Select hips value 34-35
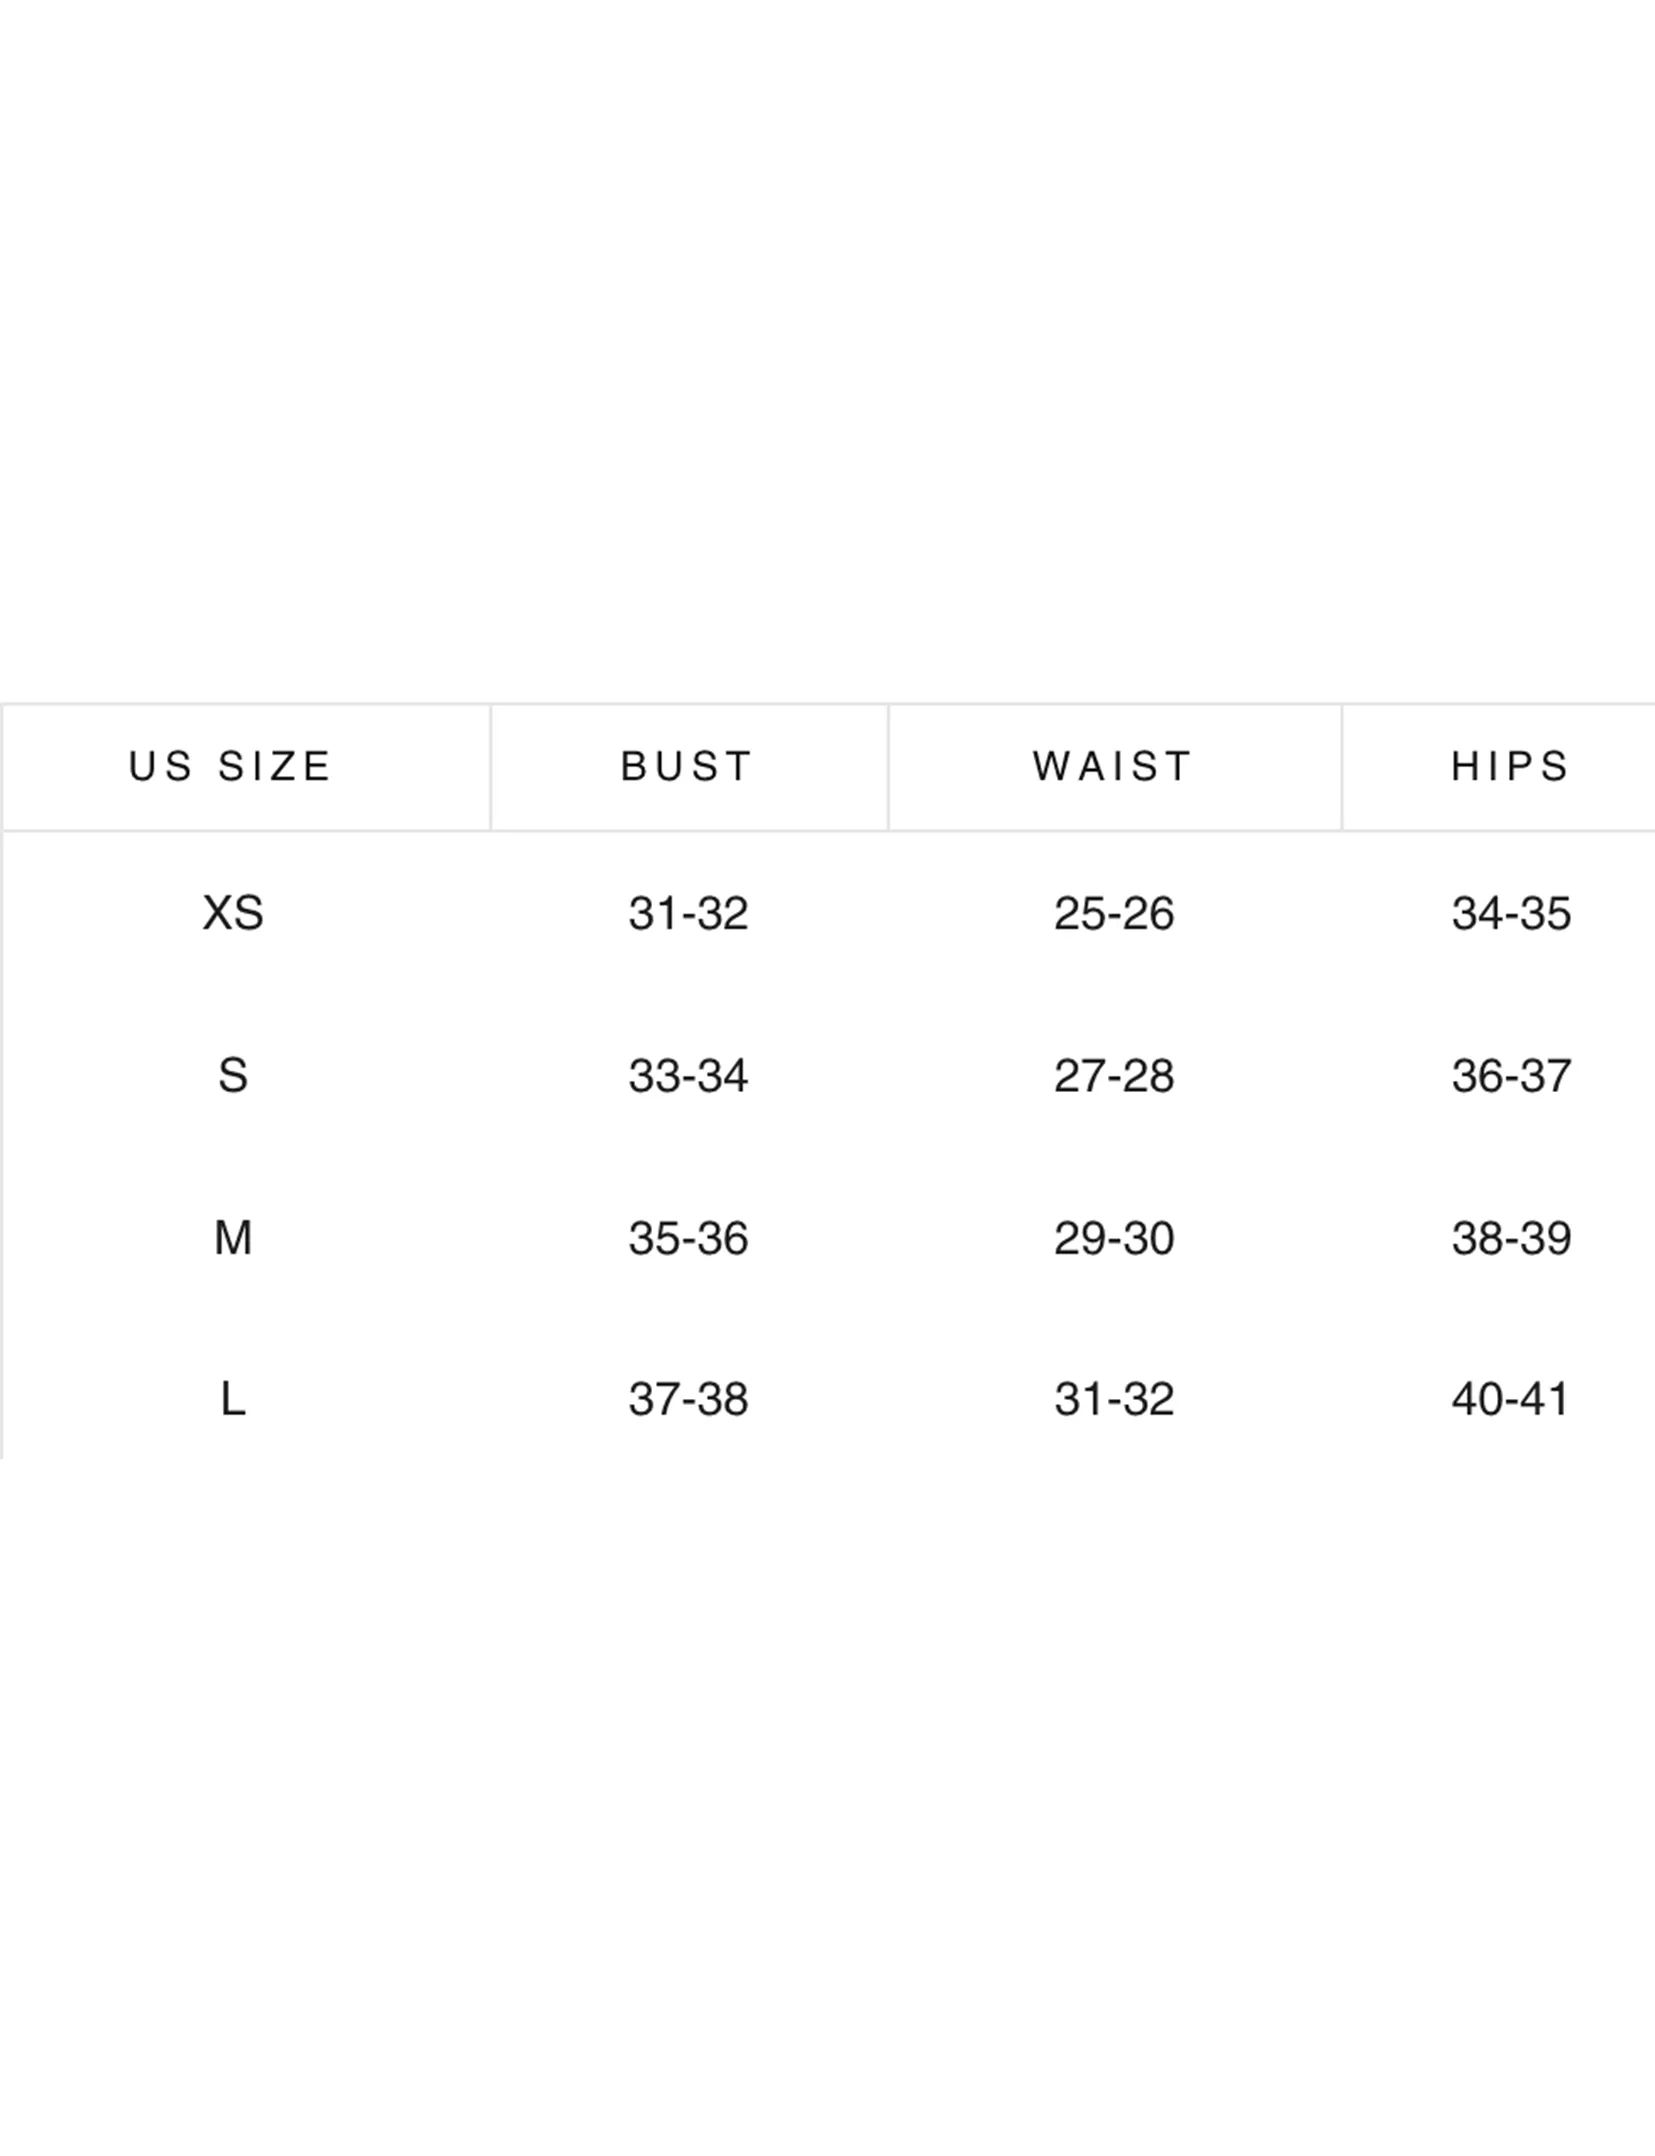 (x=1511, y=913)
